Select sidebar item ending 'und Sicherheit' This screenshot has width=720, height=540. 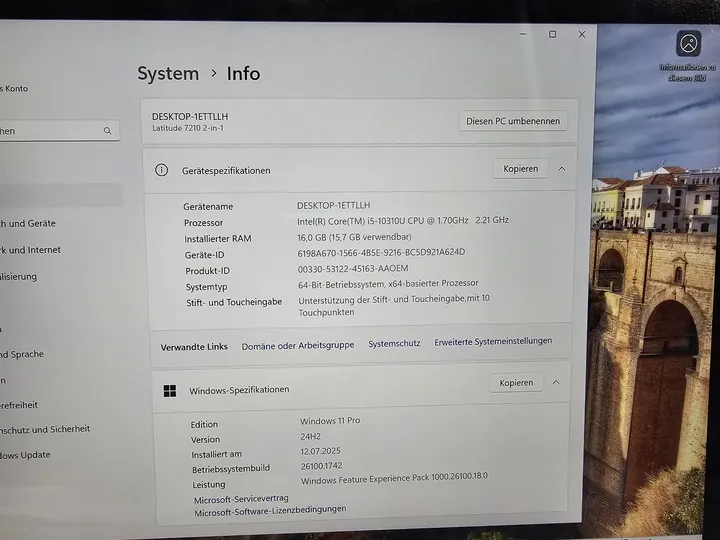click(45, 429)
